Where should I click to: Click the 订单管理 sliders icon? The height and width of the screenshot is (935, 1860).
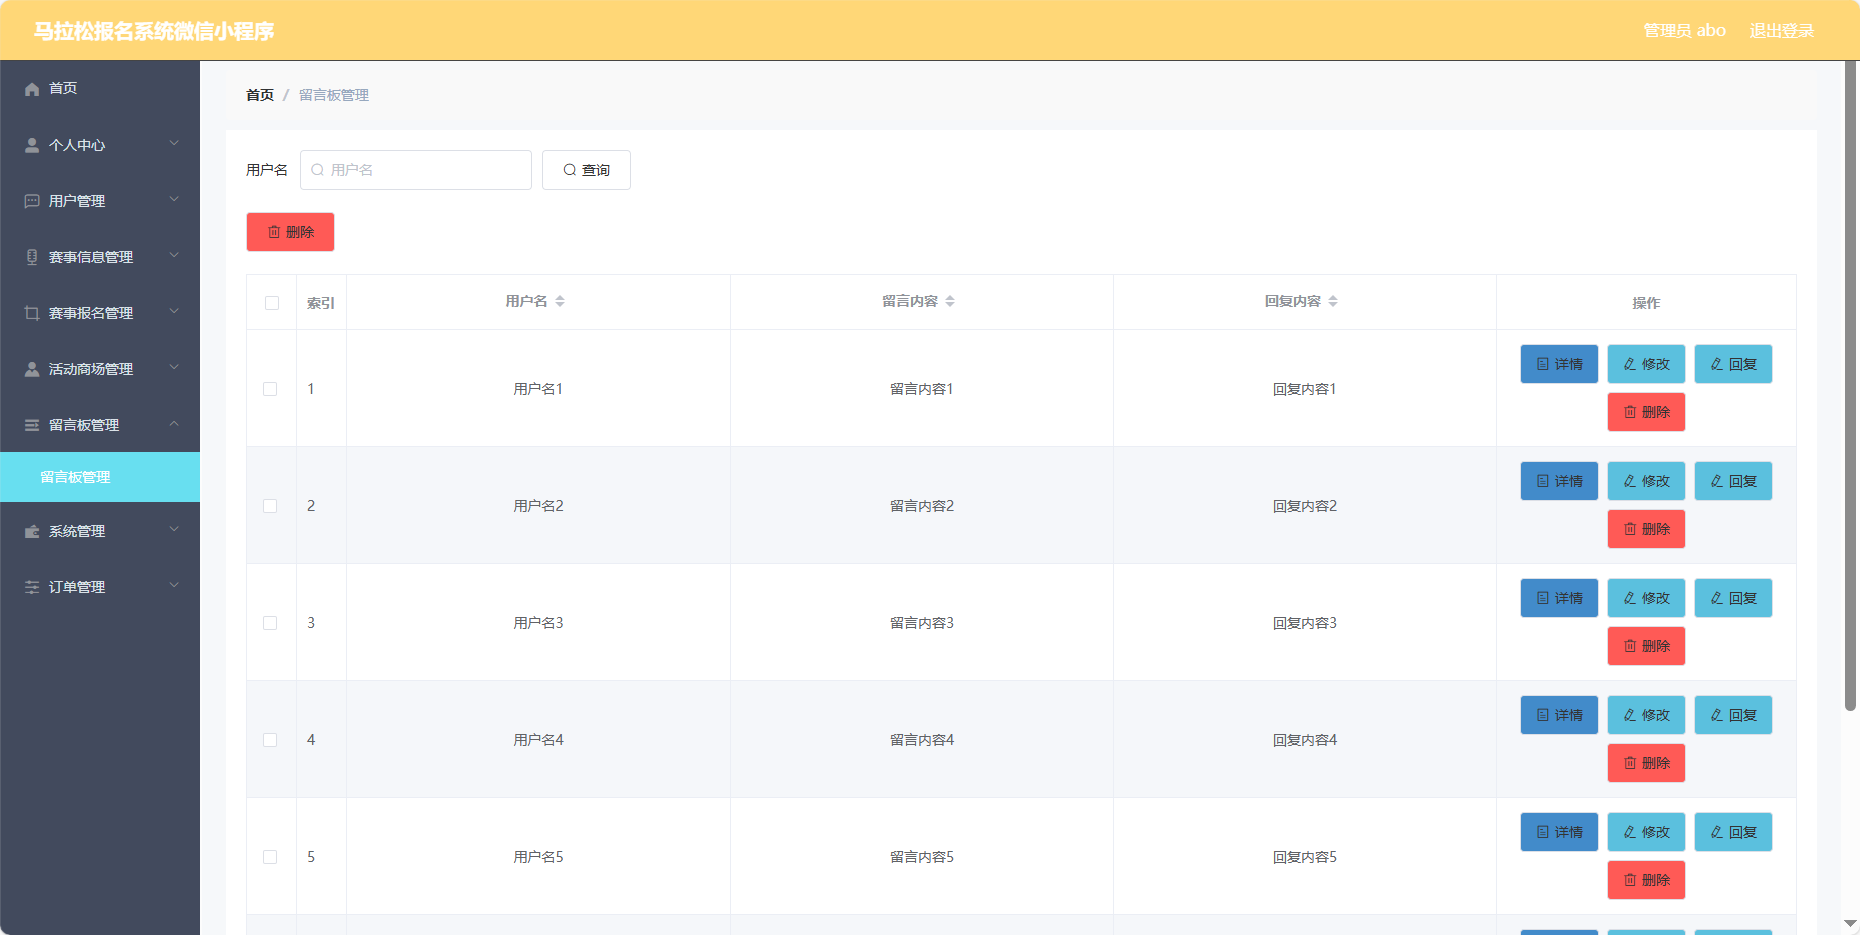click(32, 587)
